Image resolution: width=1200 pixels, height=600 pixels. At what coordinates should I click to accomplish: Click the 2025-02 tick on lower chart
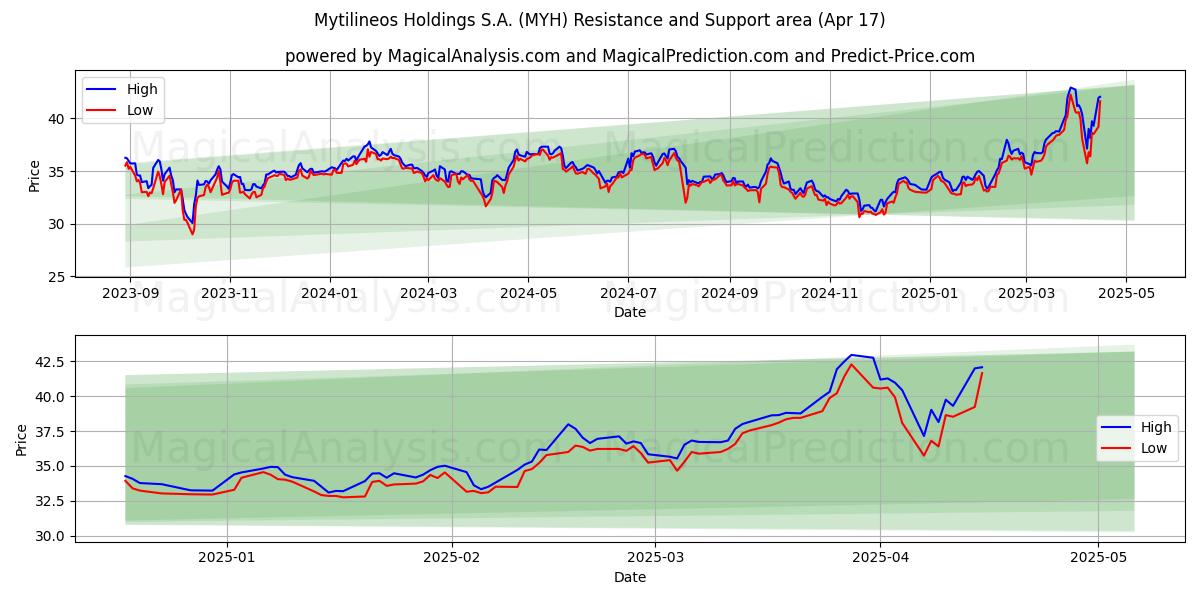452,558
